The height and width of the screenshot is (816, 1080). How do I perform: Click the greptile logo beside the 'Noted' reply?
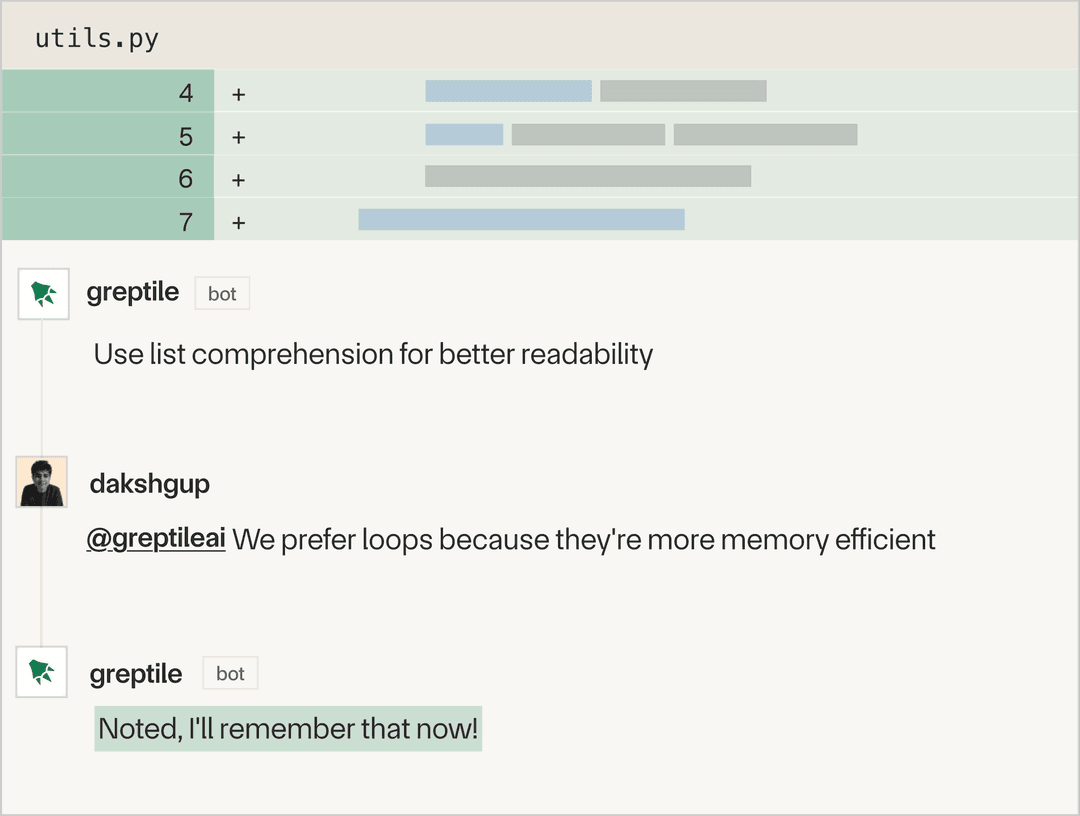(x=42, y=673)
